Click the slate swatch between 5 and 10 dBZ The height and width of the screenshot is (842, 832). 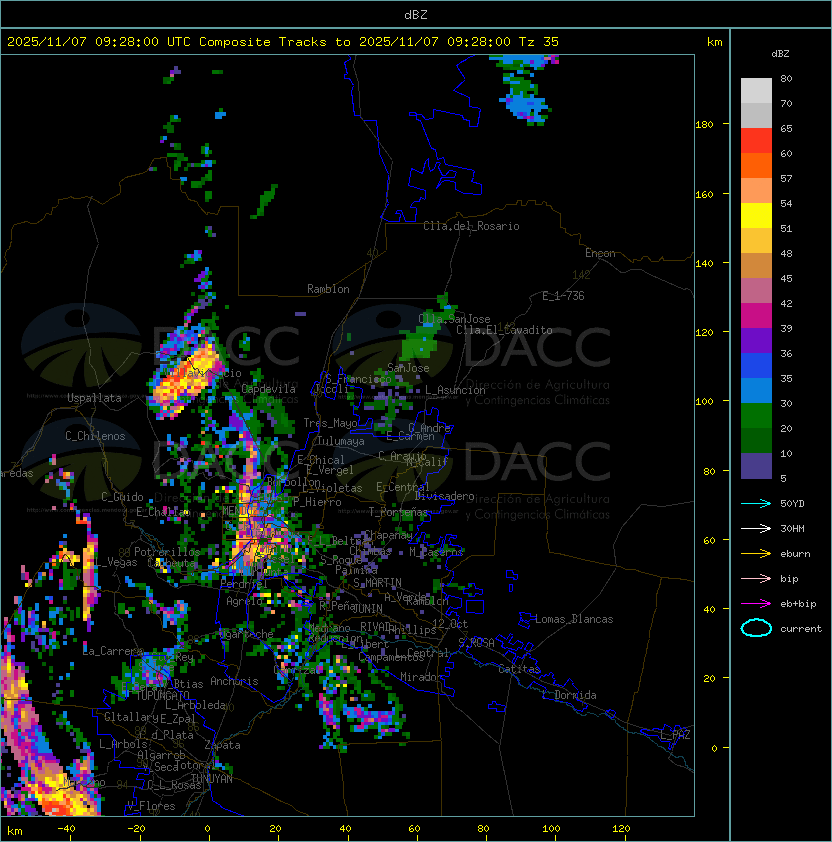tap(756, 466)
